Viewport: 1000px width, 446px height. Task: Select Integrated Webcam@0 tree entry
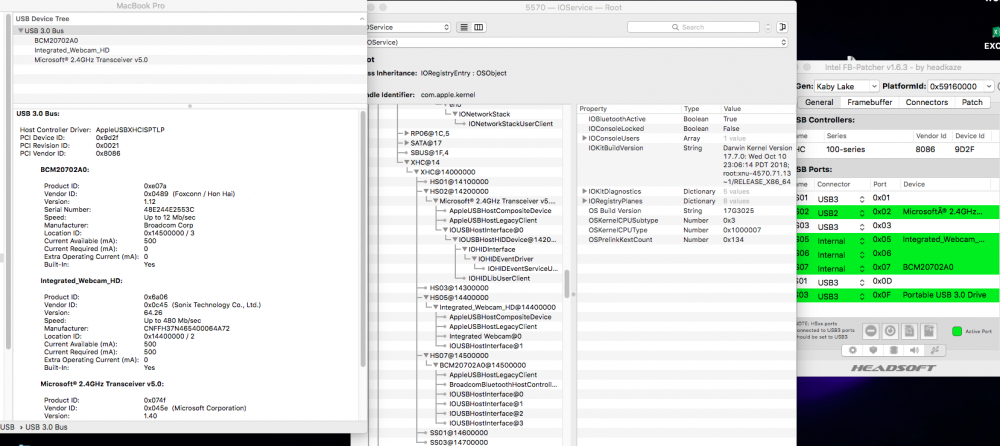tap(485, 336)
